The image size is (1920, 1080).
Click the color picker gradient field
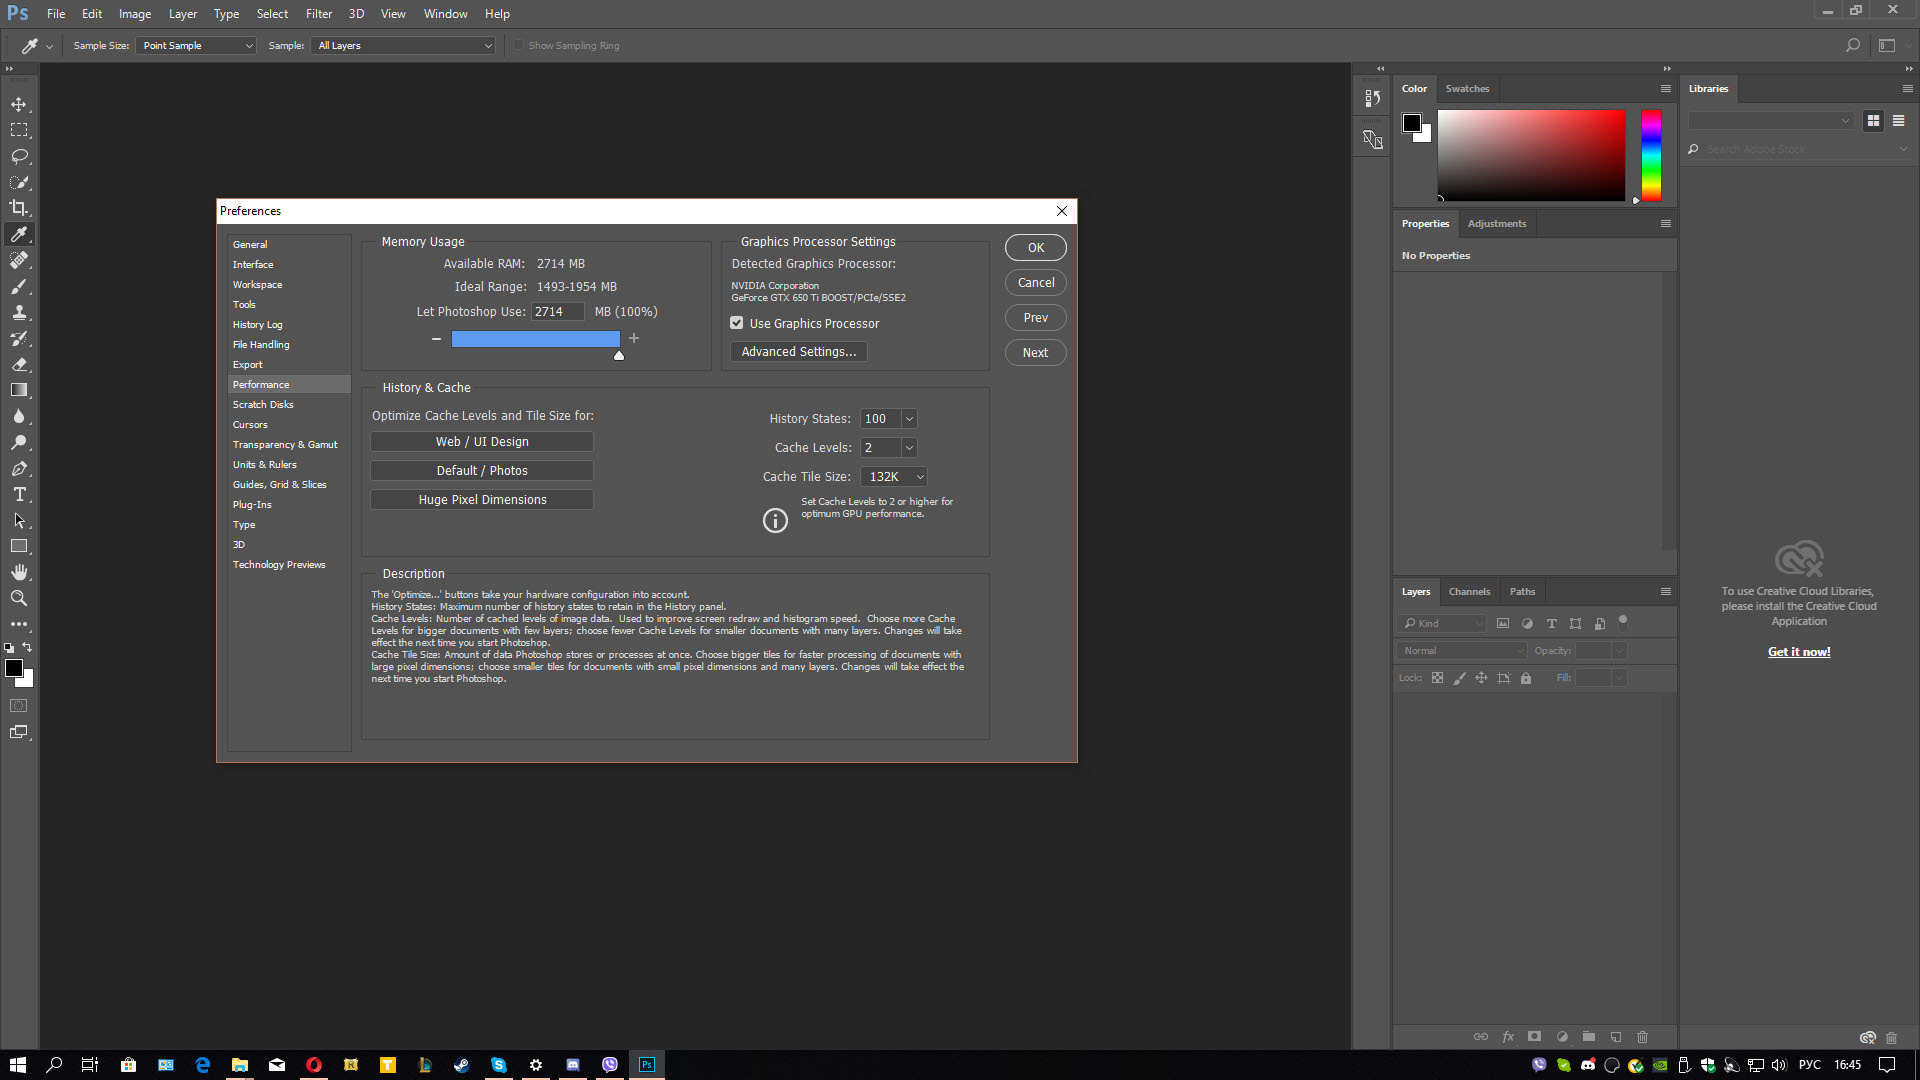1531,156
